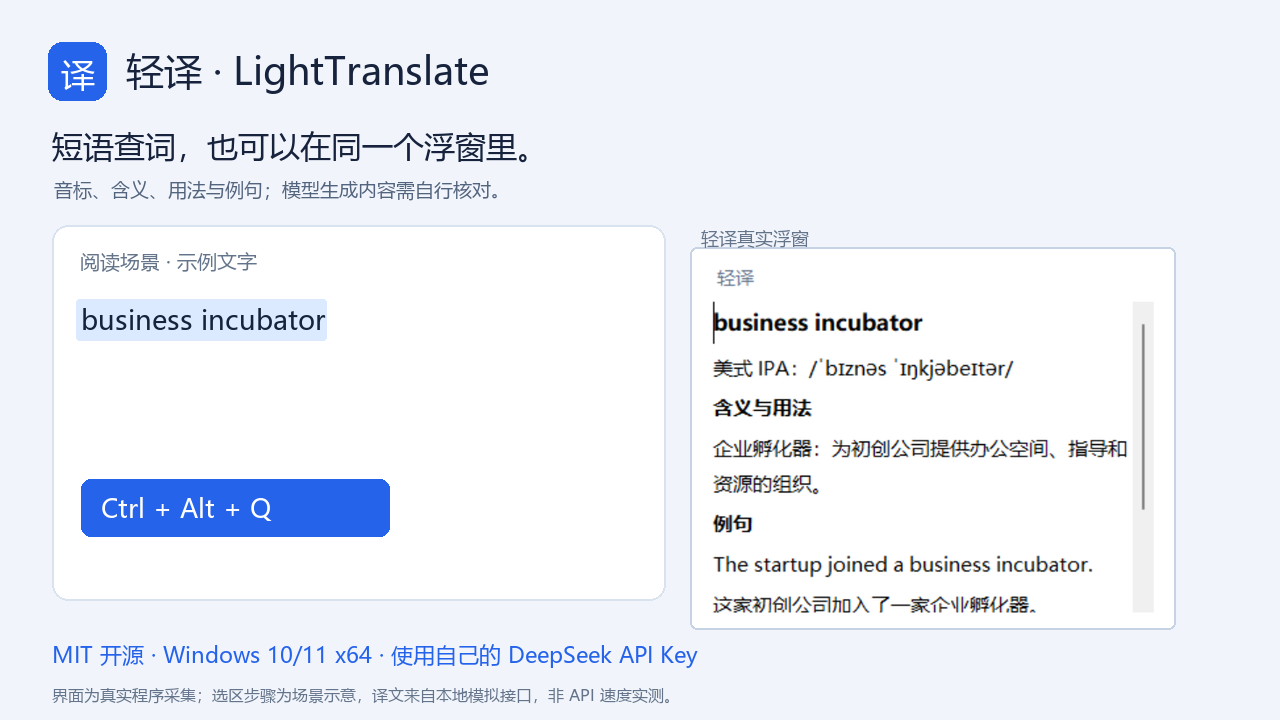Click the floating window's vertical scrollbar
The height and width of the screenshot is (720, 1280).
[x=1143, y=456]
